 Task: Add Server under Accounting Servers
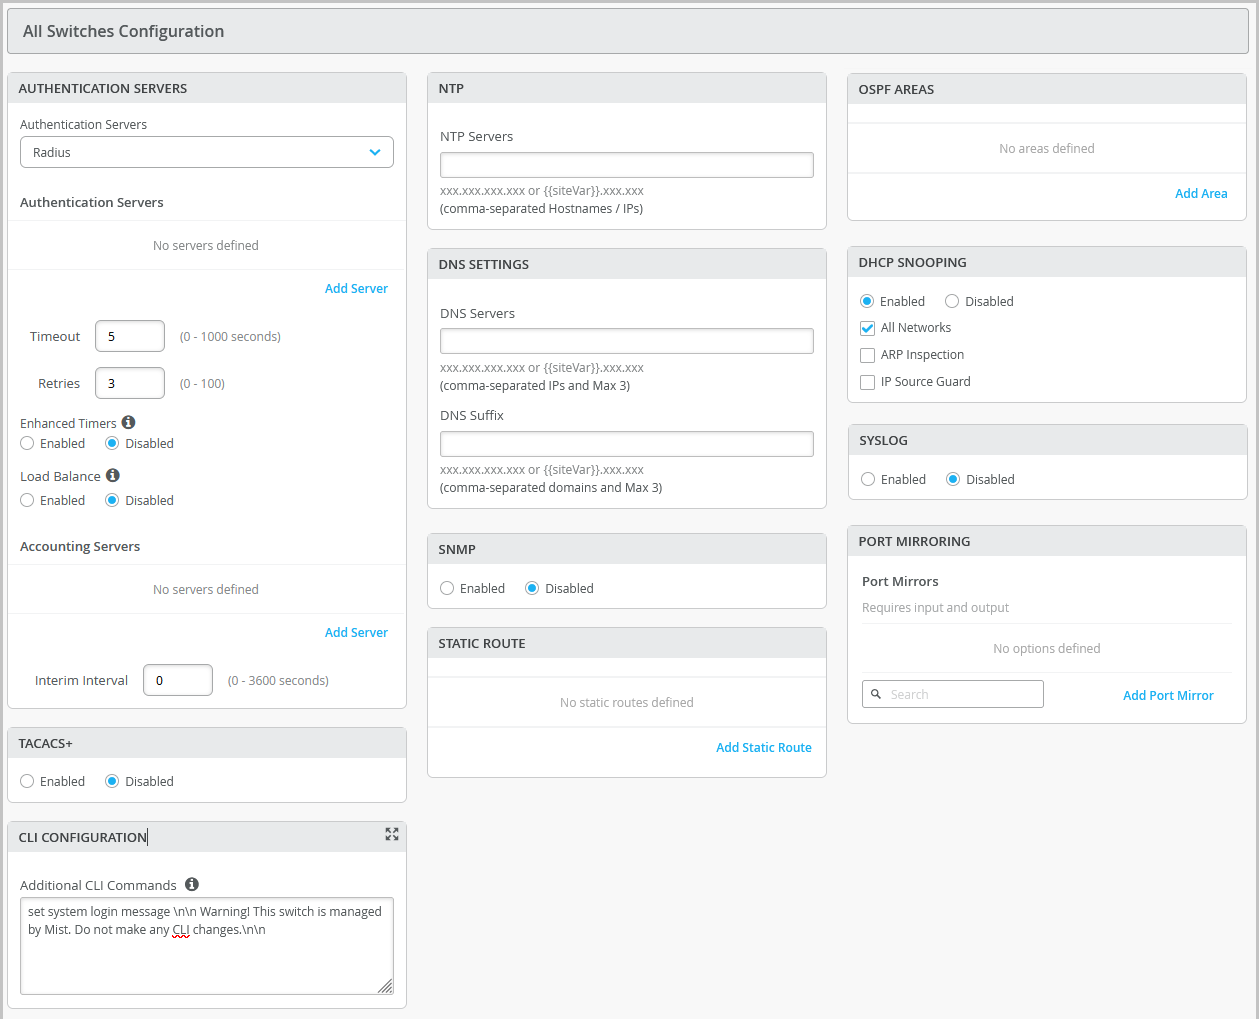click(356, 632)
